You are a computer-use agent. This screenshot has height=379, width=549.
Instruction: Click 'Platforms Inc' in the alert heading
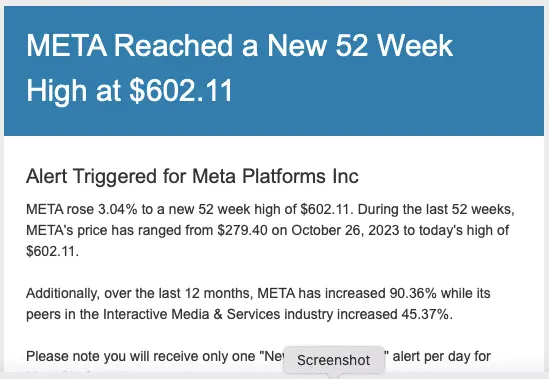(x=300, y=176)
